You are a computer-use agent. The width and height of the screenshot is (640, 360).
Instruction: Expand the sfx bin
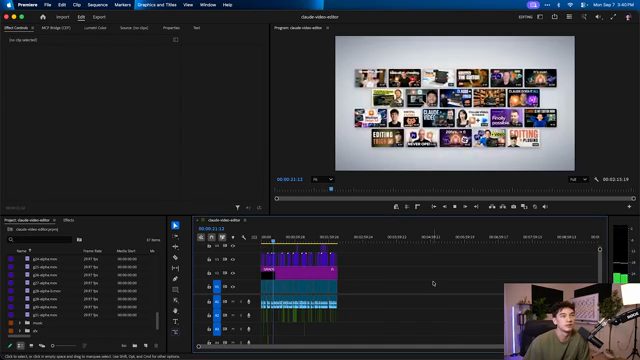20,331
